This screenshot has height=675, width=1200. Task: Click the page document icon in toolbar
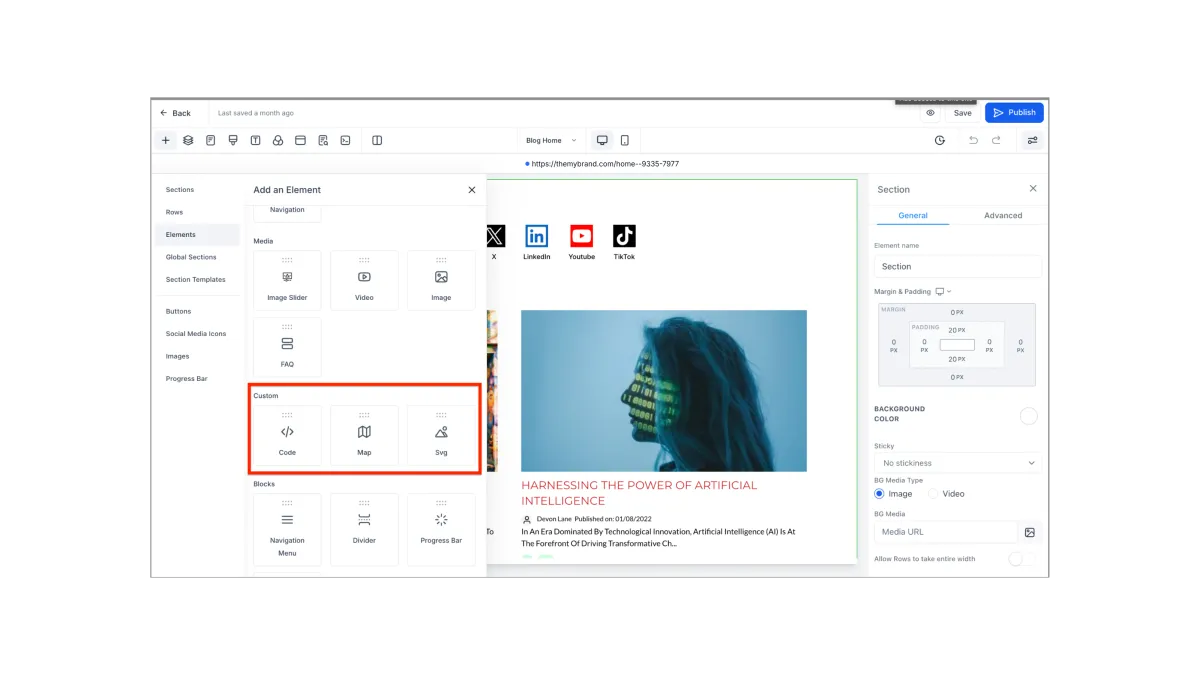[x=211, y=141]
